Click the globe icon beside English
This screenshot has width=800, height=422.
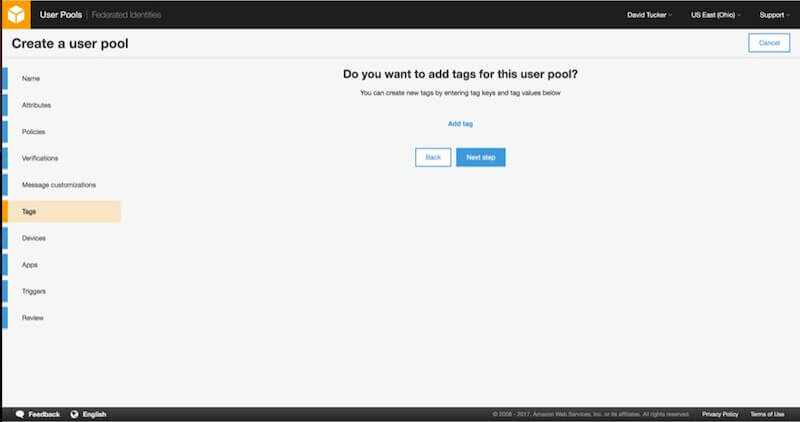pos(74,414)
